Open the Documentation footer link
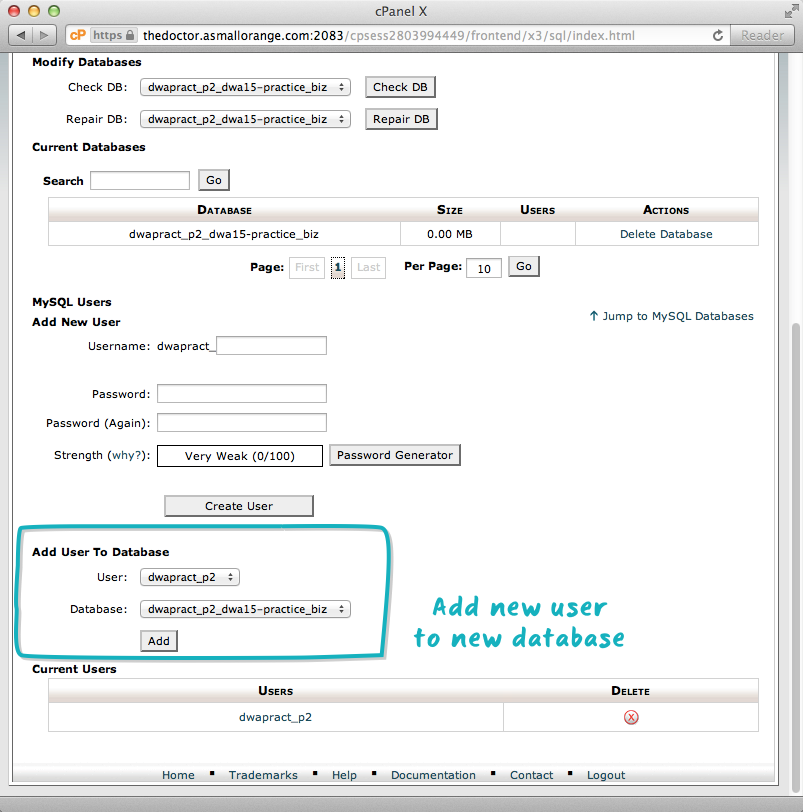 pos(433,775)
